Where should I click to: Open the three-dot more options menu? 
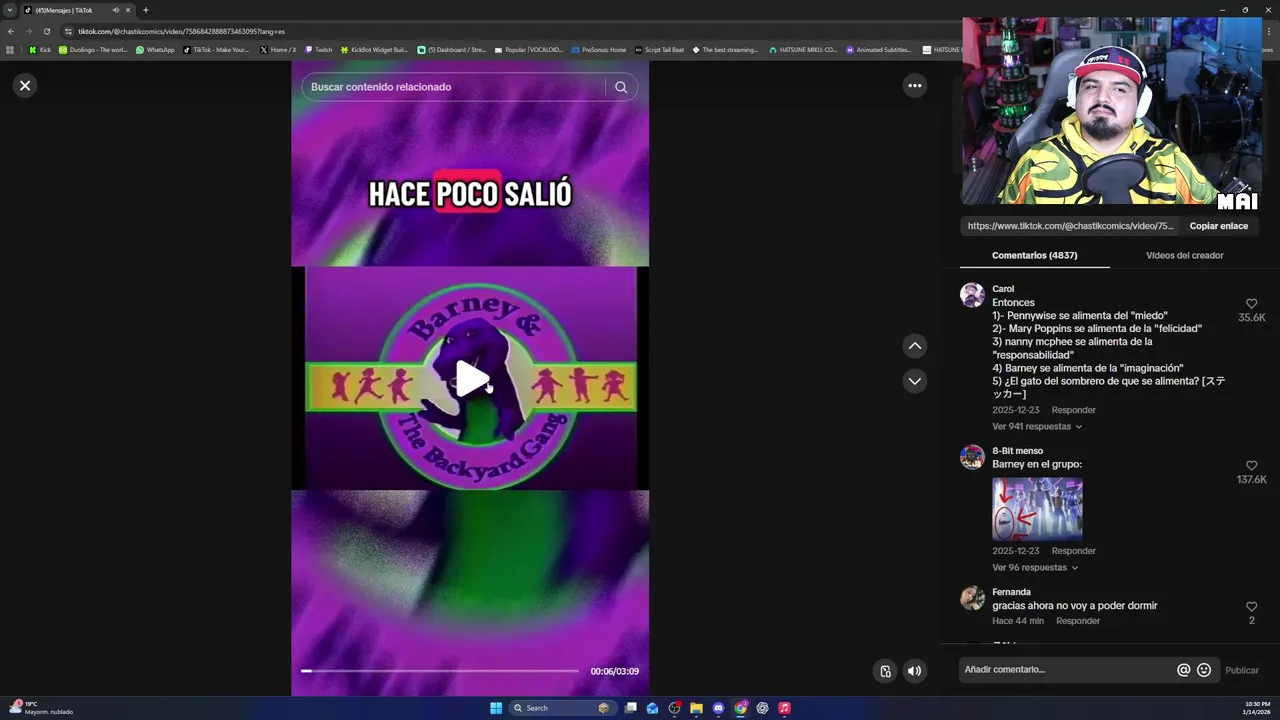(x=914, y=86)
